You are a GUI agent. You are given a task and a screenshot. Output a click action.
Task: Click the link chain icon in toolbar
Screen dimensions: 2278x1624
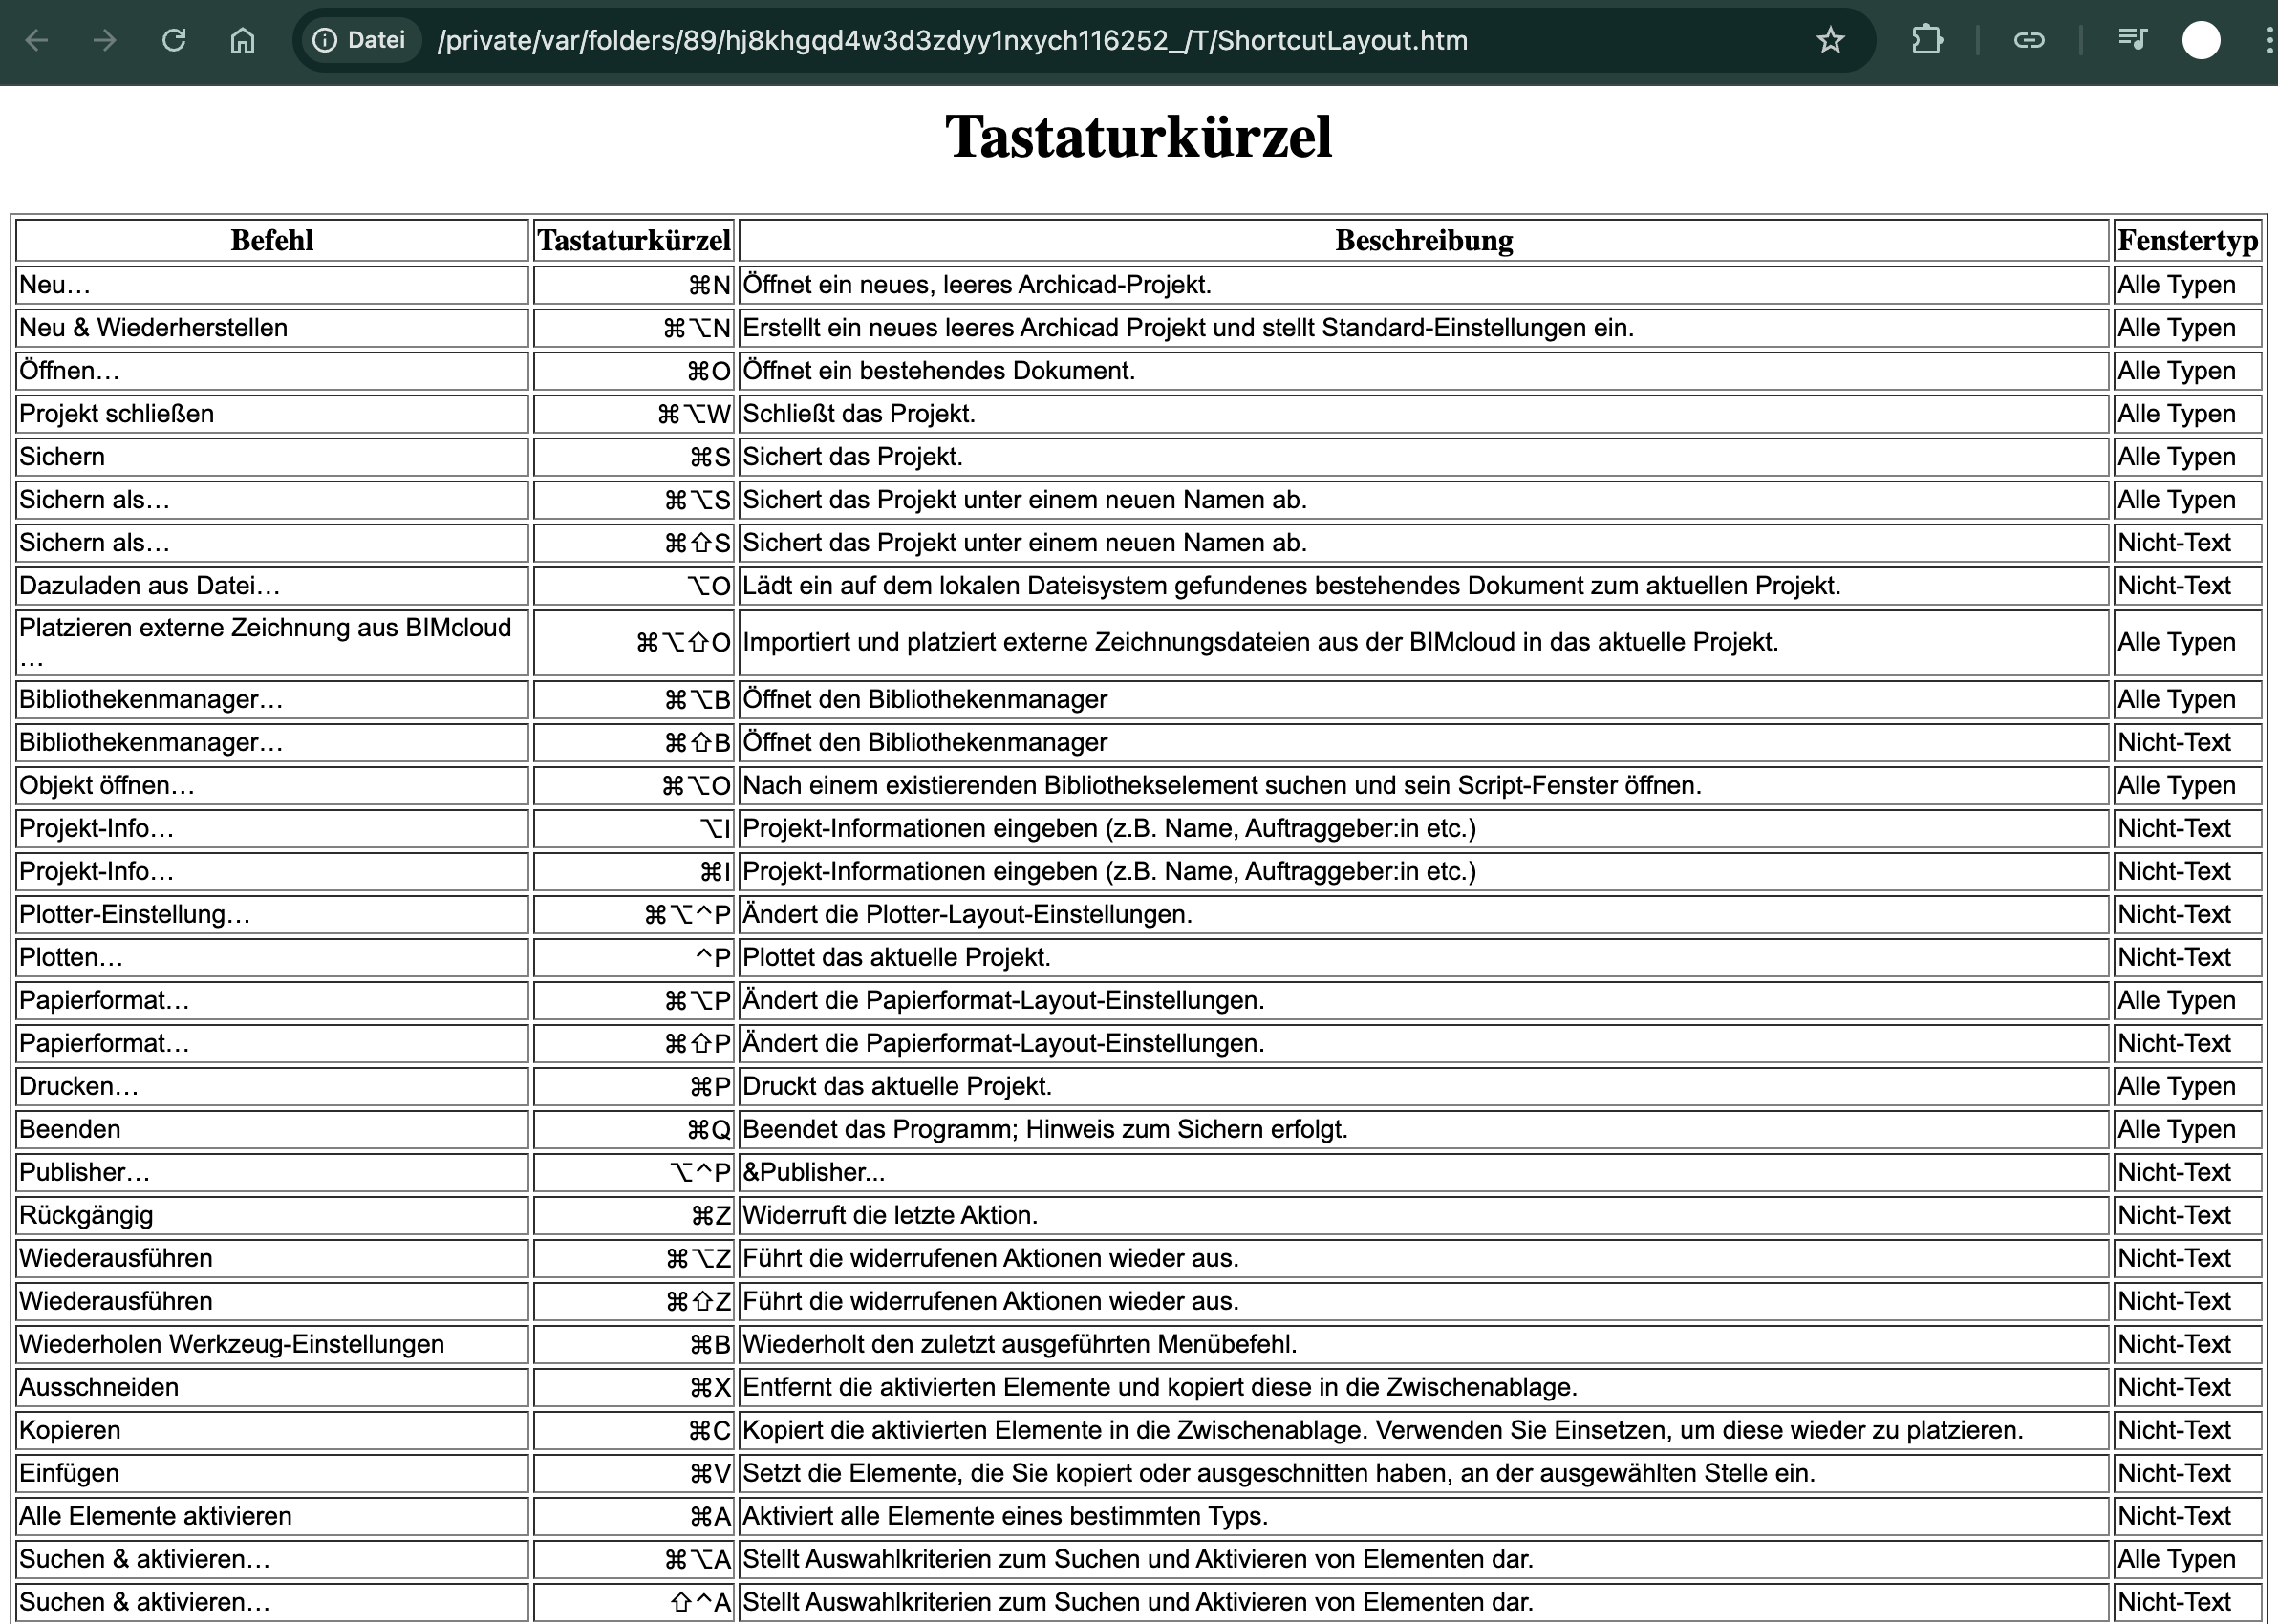click(2028, 40)
